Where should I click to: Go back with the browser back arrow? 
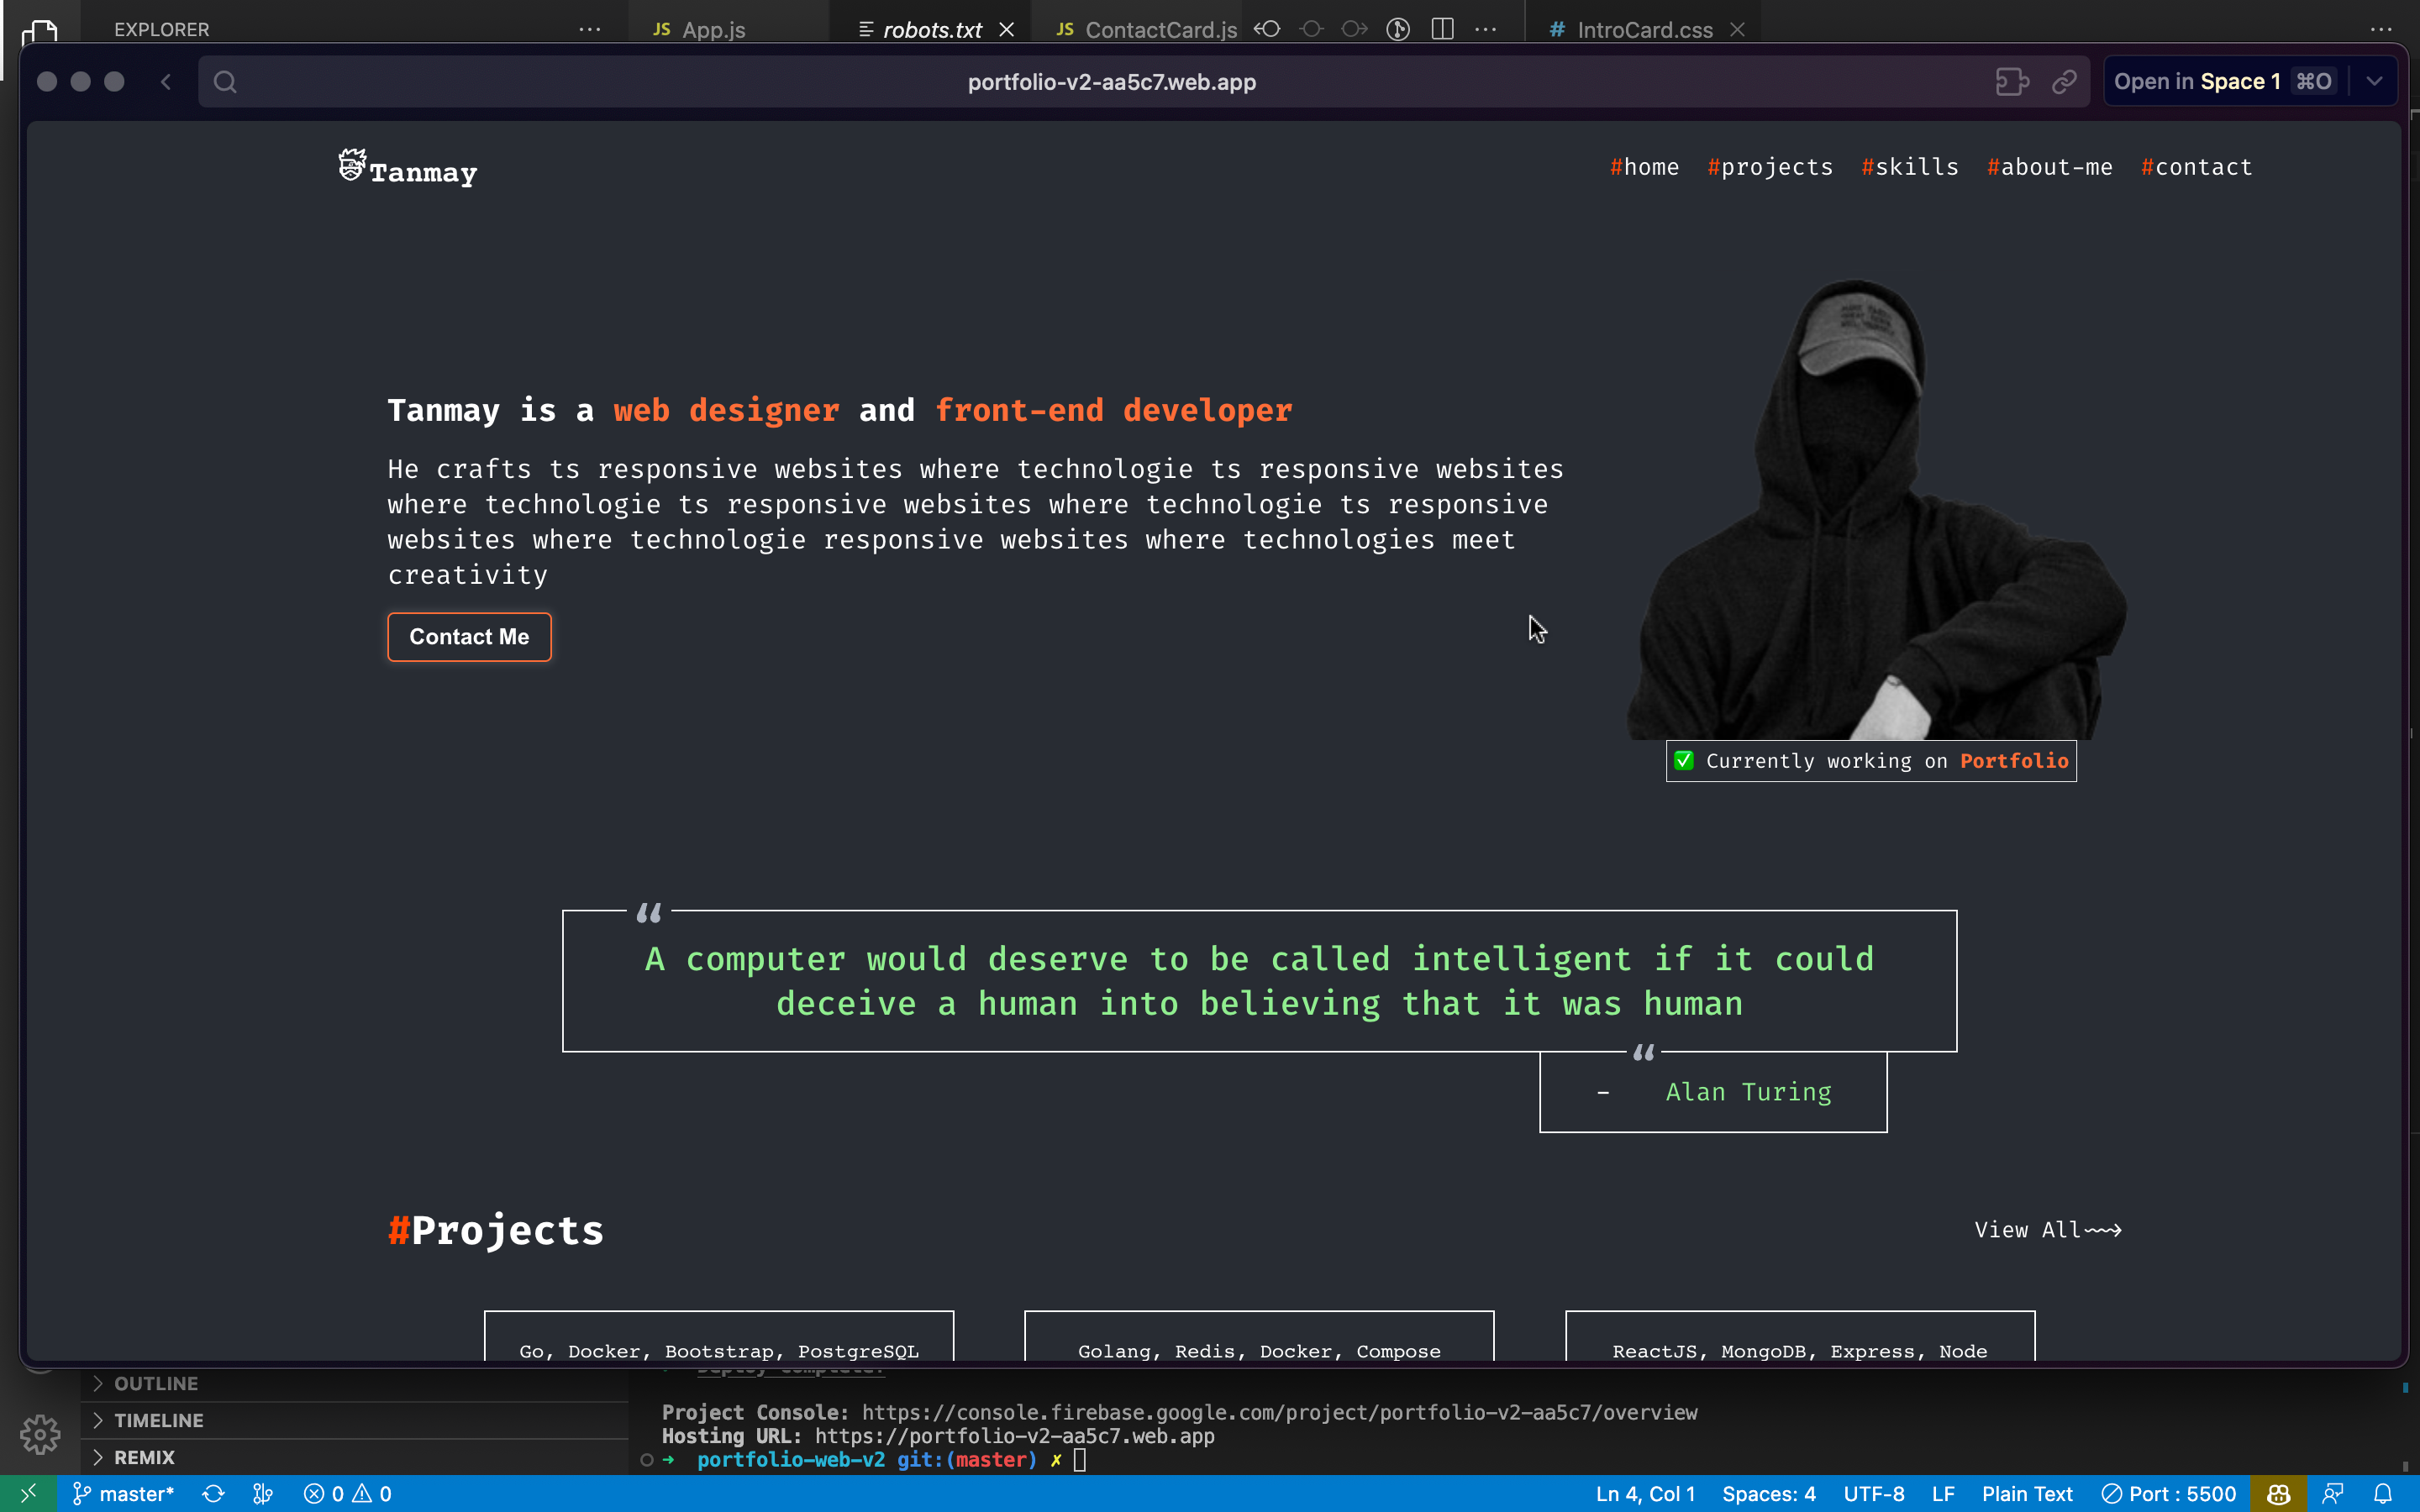tap(166, 82)
